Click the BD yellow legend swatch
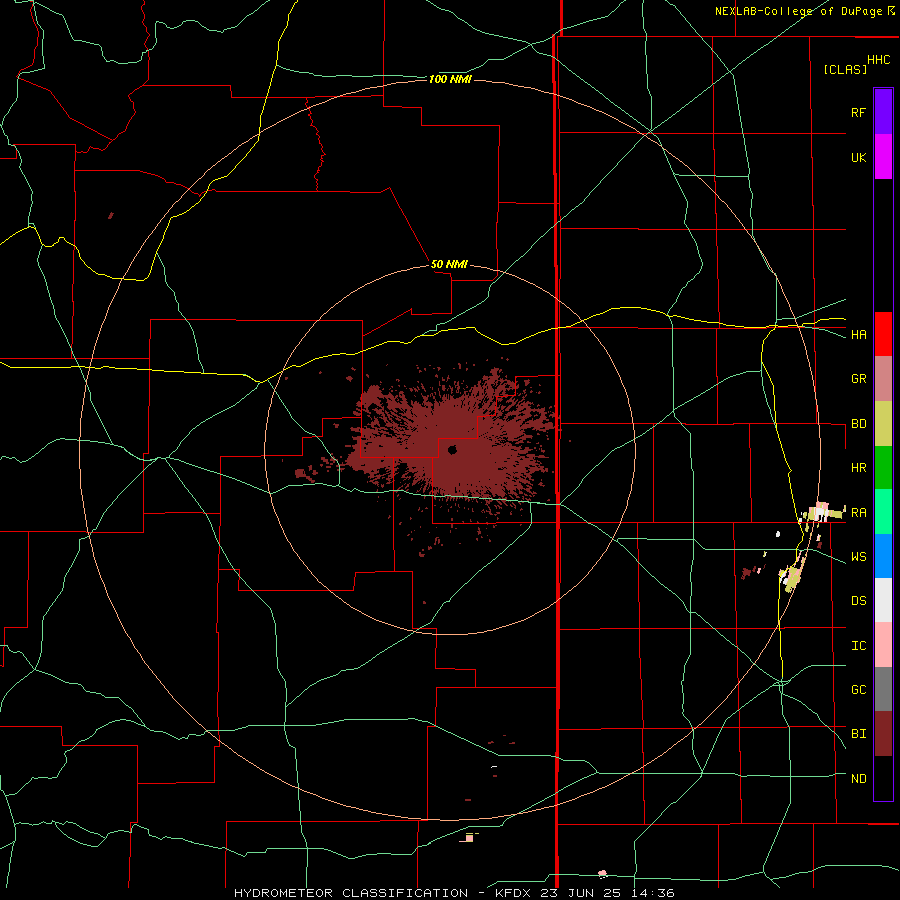The height and width of the screenshot is (900, 900). [883, 424]
